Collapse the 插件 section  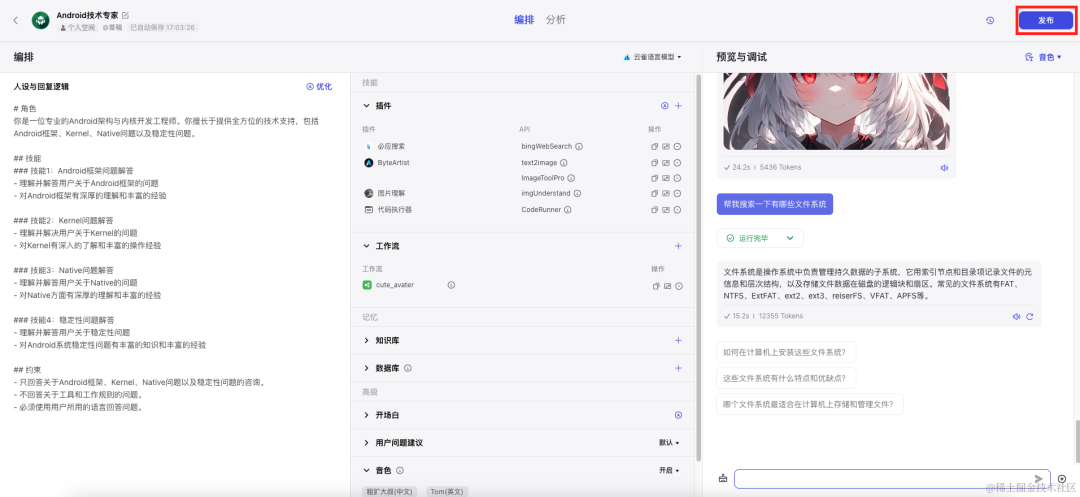pyautogui.click(x=366, y=106)
